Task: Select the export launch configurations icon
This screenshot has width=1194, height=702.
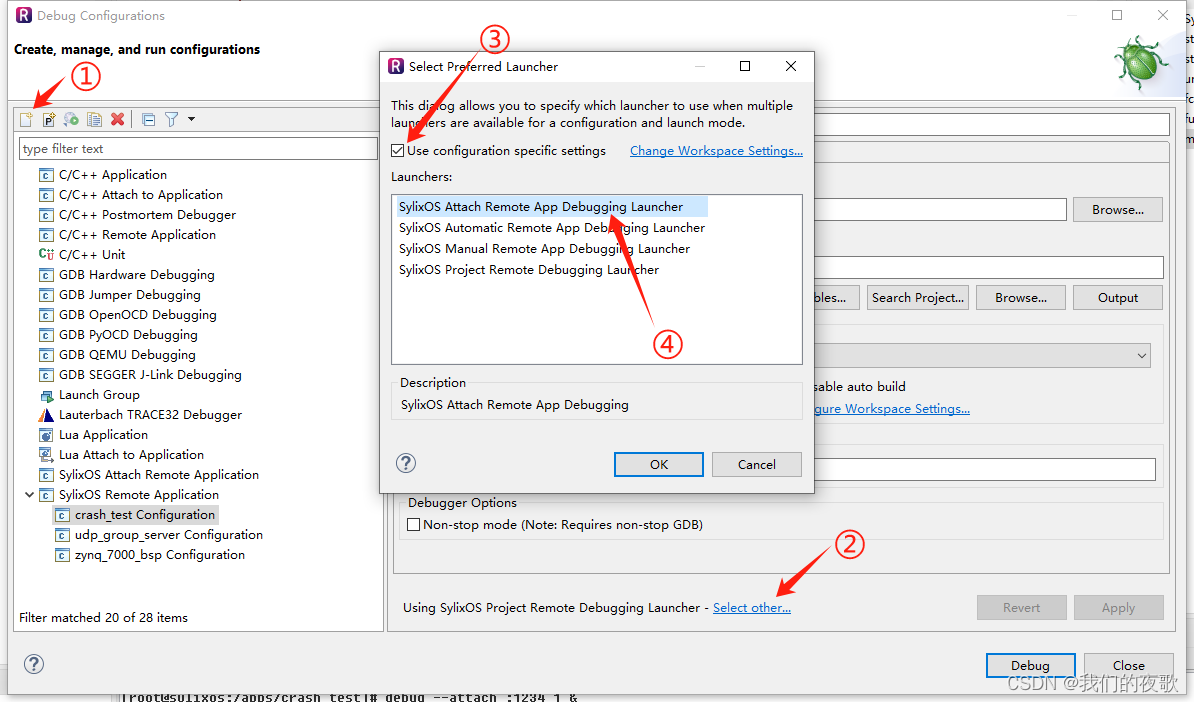Action: point(70,119)
